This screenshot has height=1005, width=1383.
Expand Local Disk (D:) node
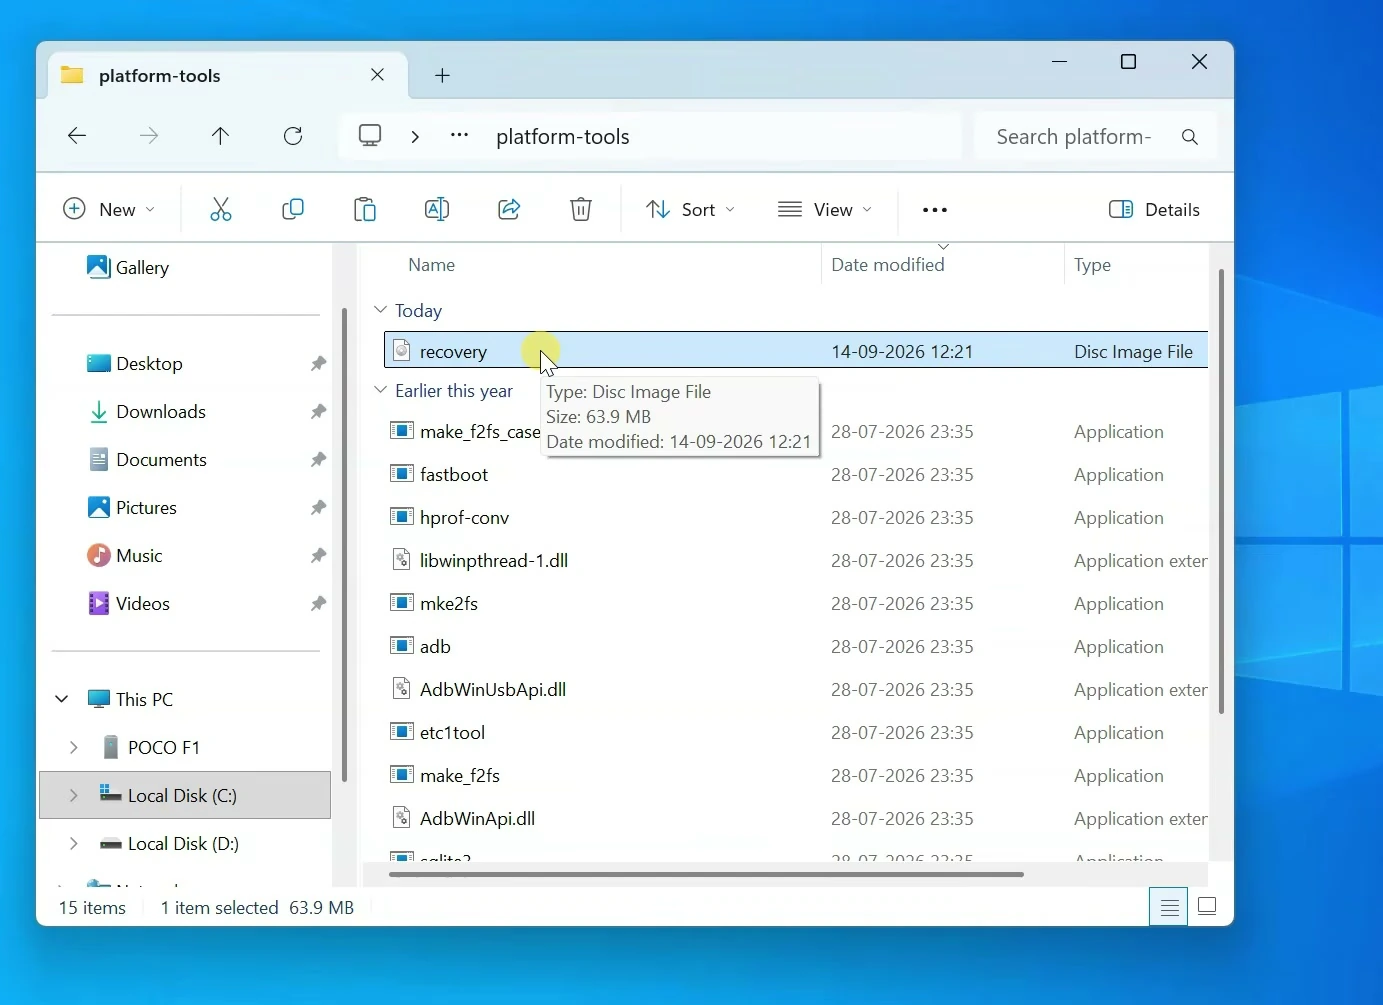[x=73, y=843]
